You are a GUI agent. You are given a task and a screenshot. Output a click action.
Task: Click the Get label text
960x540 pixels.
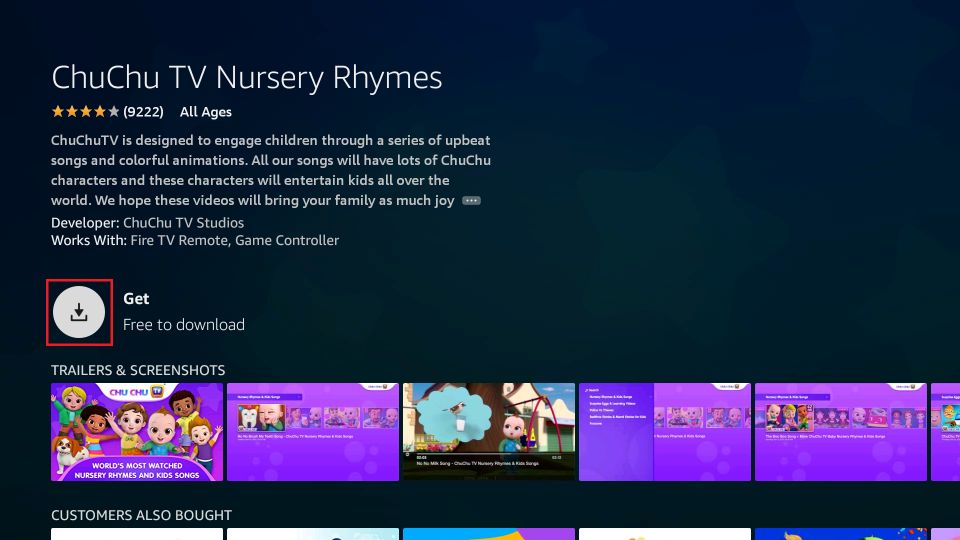tap(136, 299)
